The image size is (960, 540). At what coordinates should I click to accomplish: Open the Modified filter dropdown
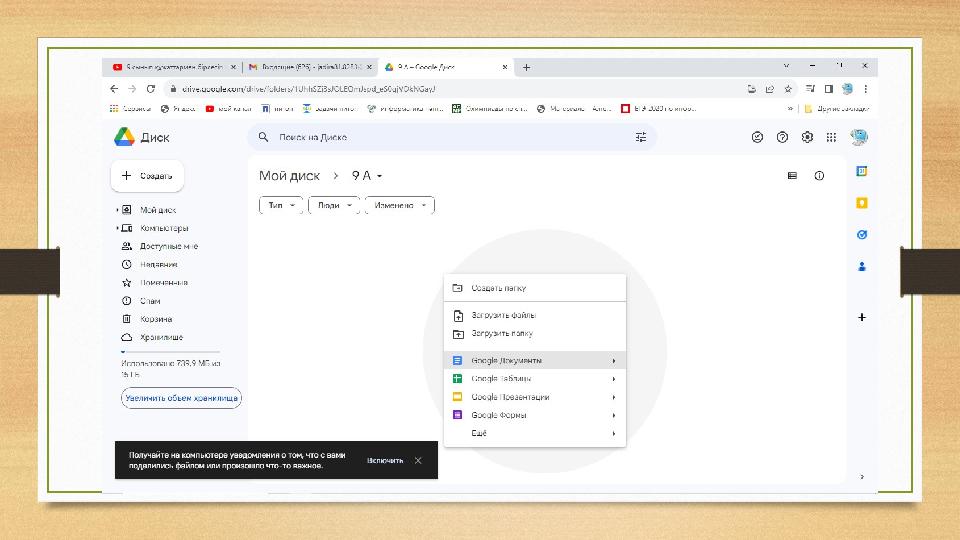coord(400,205)
